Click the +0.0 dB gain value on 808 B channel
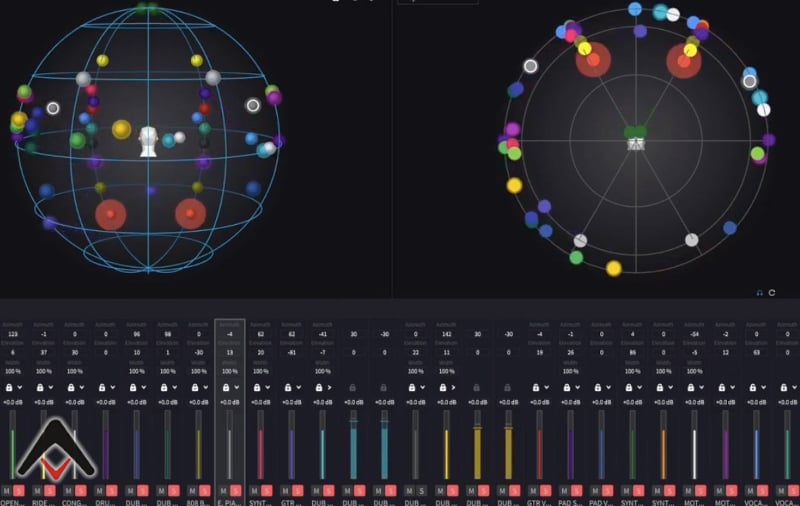Viewport: 800px width, 506px height. pos(198,402)
